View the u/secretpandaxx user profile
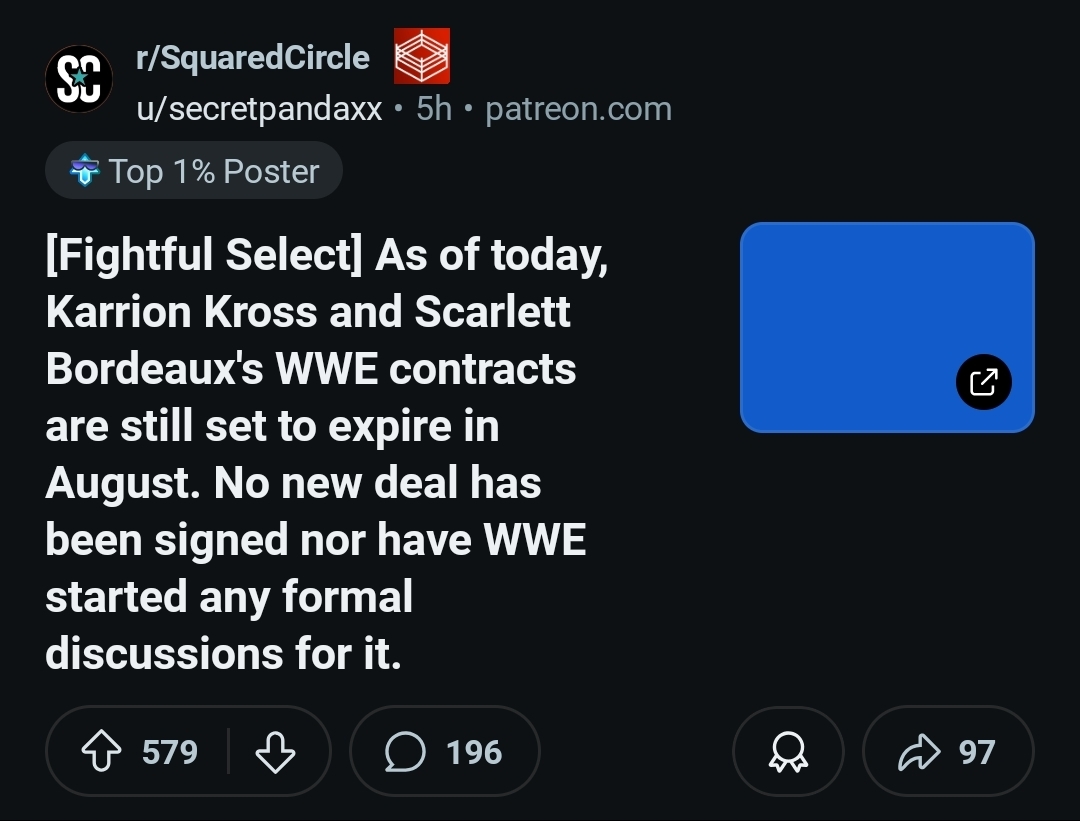This screenshot has height=821, width=1080. point(259,109)
